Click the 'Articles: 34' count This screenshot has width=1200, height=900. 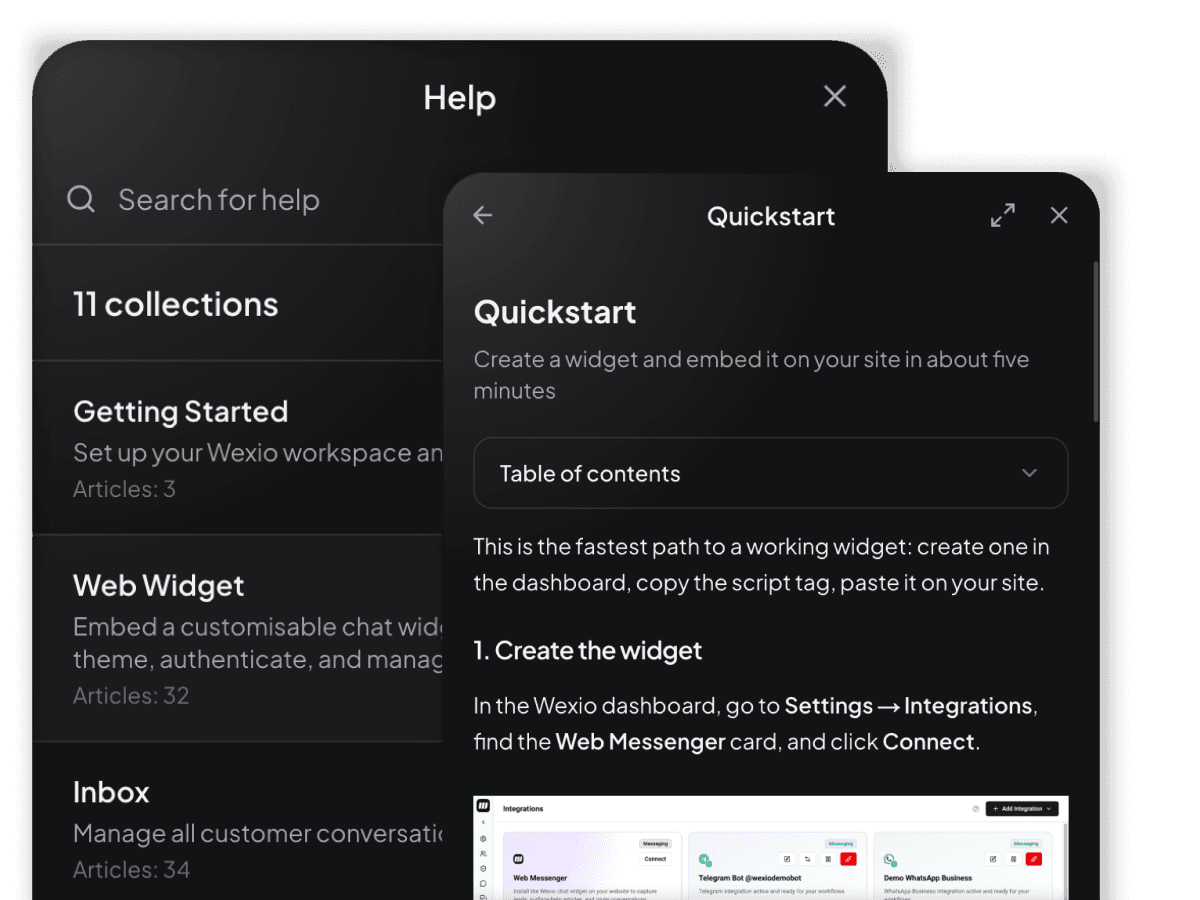(132, 869)
